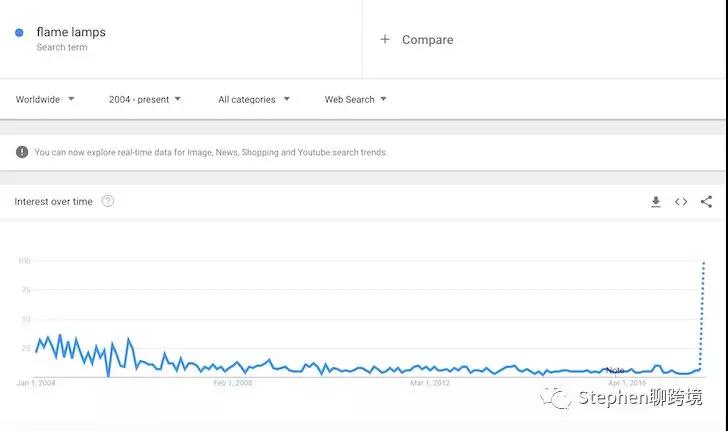This screenshot has height=431, width=728.
Task: Open the All categories dropdown
Action: [254, 99]
